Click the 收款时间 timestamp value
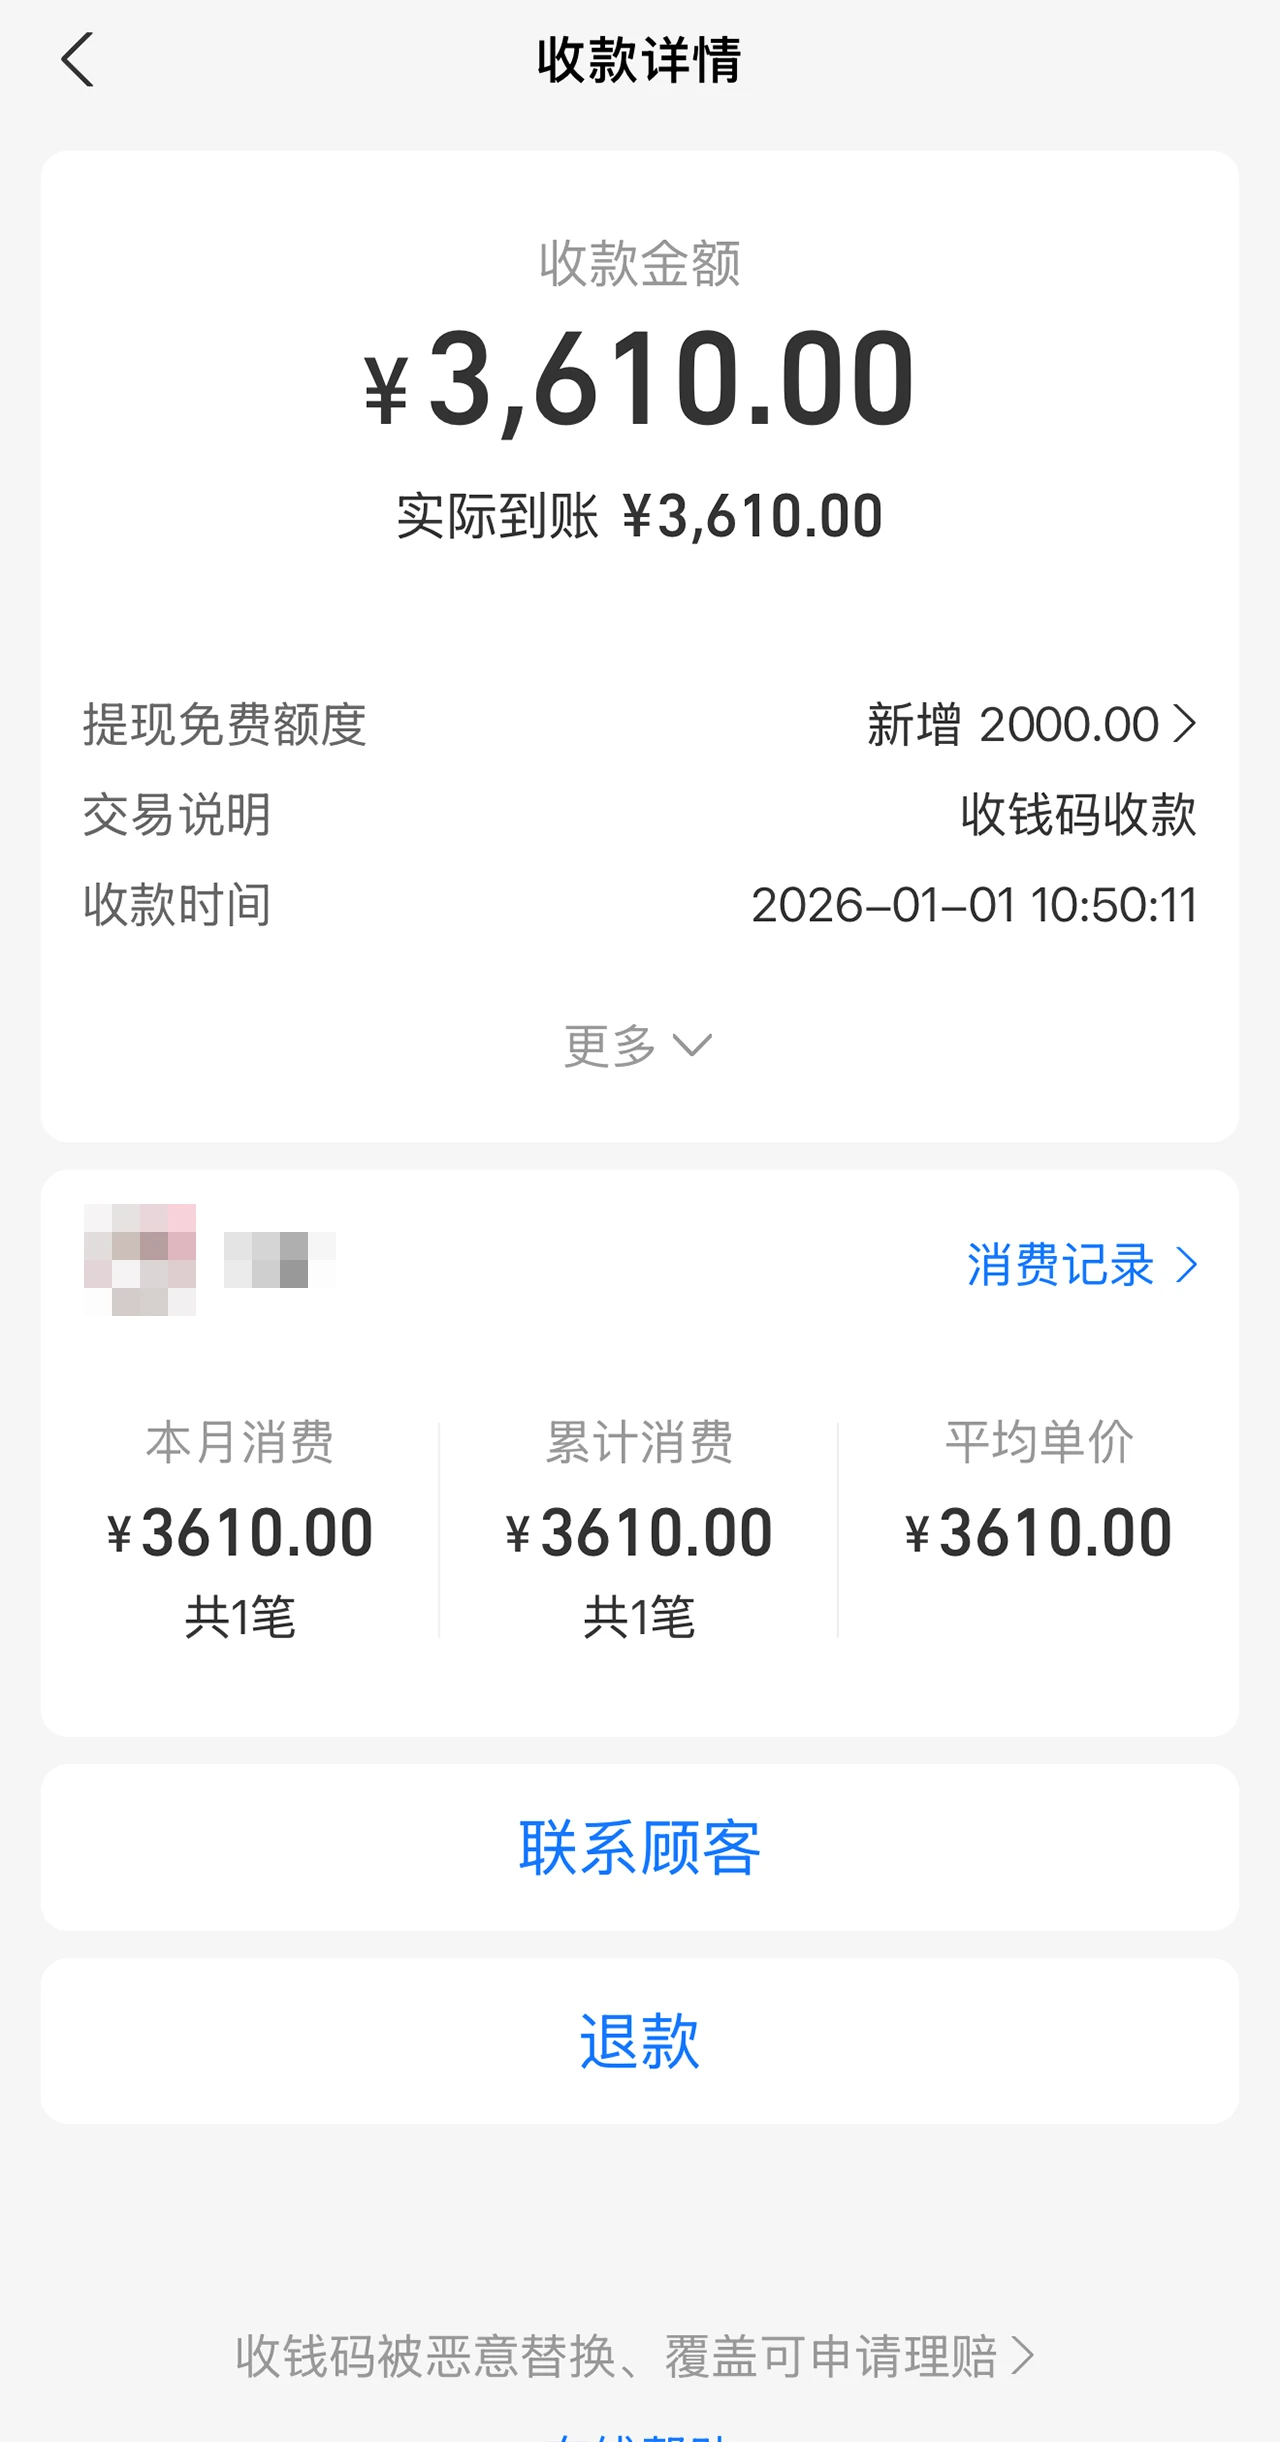This screenshot has width=1280, height=2442. 973,905
